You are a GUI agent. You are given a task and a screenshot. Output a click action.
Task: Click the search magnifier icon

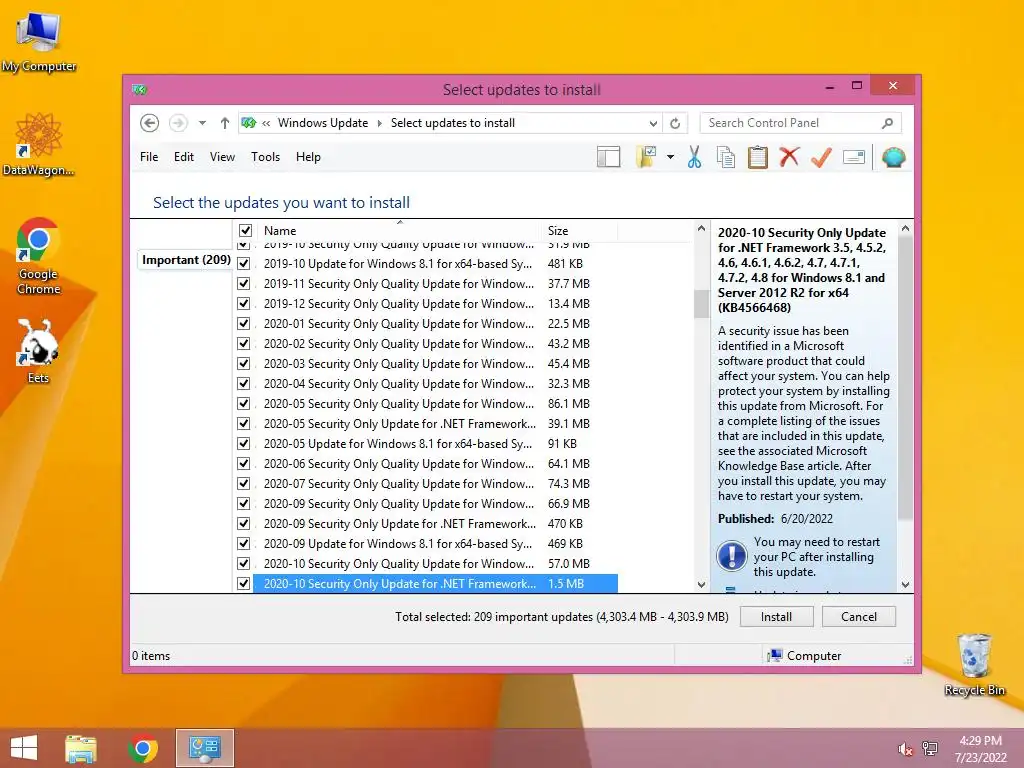pyautogui.click(x=888, y=123)
